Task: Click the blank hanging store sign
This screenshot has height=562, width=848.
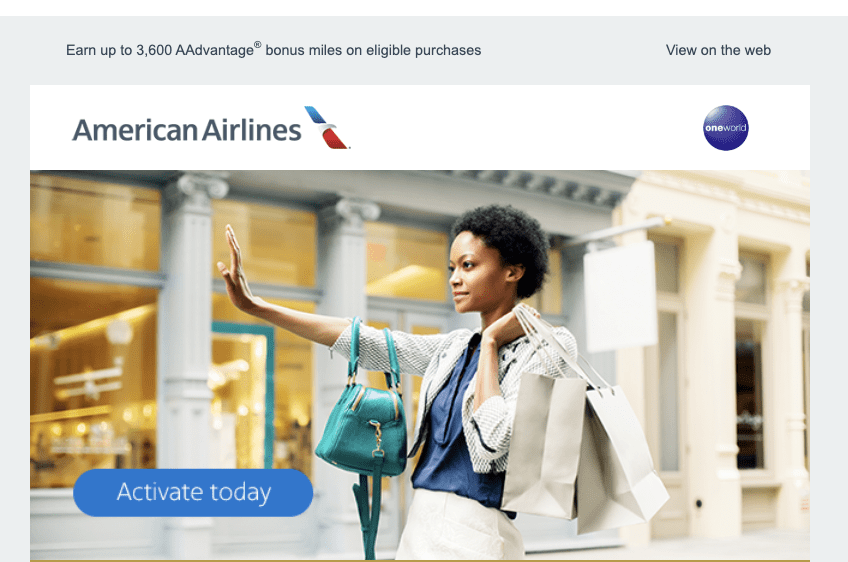Action: click(x=620, y=296)
